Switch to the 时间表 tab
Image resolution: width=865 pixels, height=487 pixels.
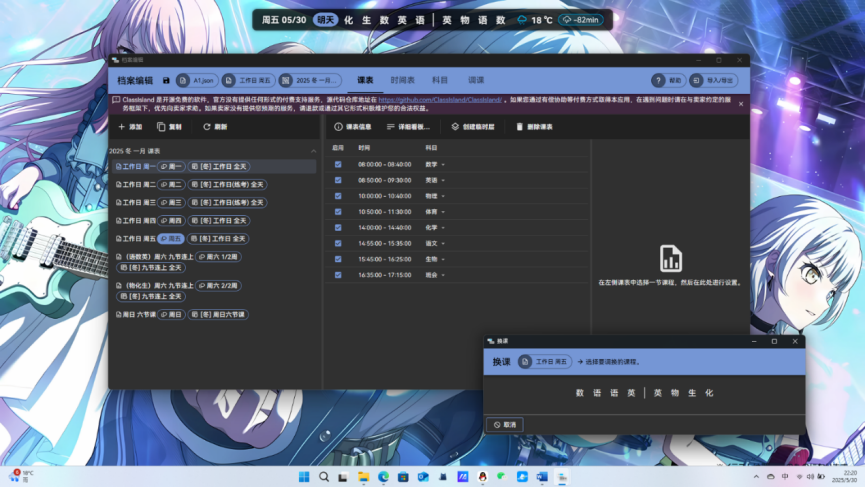pos(402,81)
